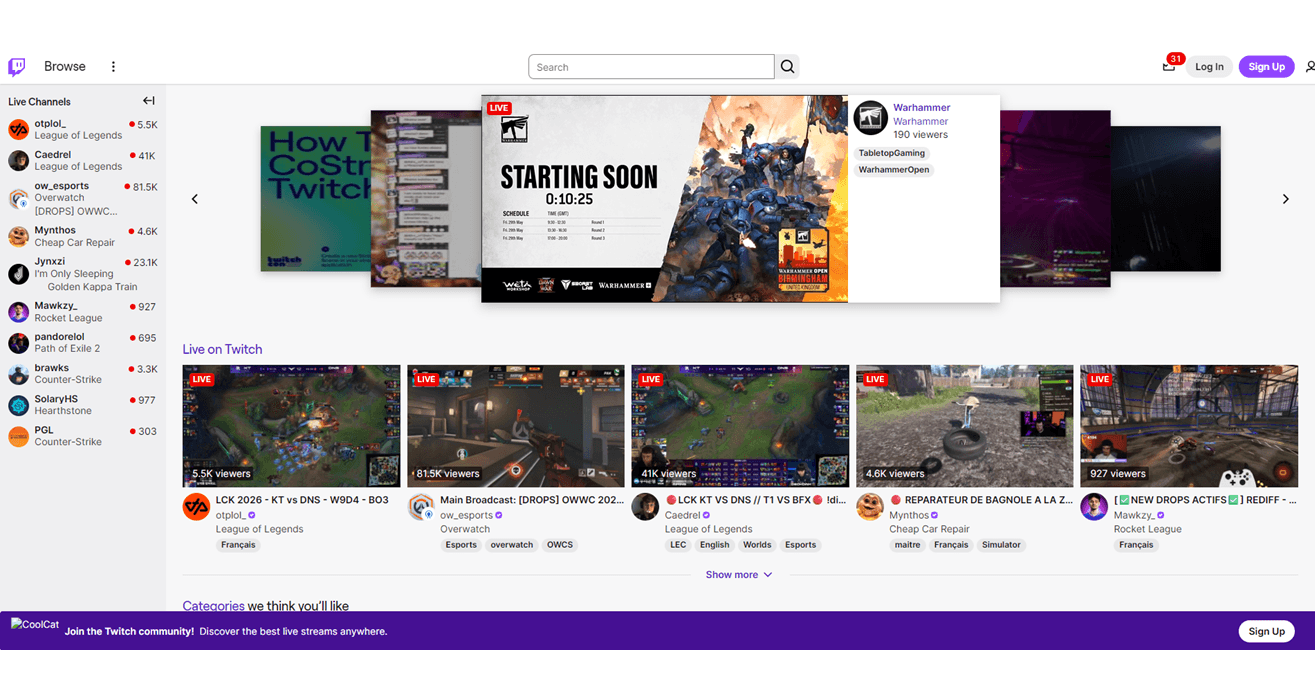
Task: Click the user profile icon
Action: (1310, 67)
